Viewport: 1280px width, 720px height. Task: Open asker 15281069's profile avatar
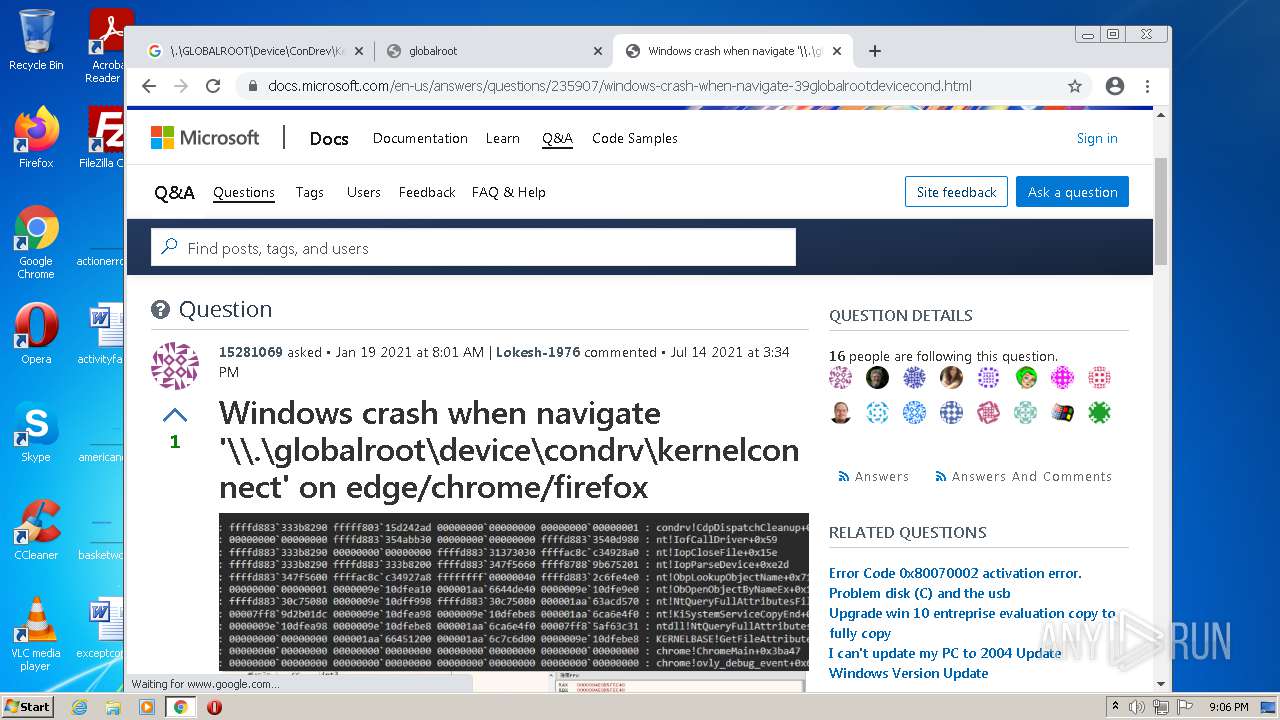pyautogui.click(x=175, y=365)
